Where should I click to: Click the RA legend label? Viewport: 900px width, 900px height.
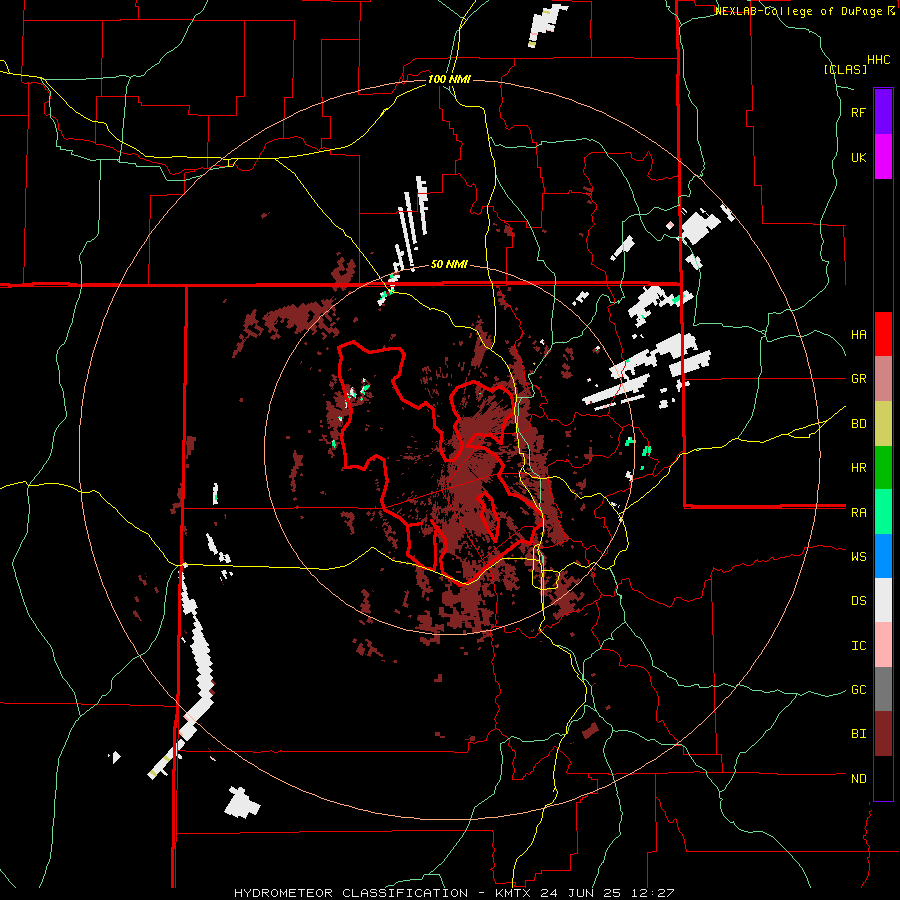tap(859, 513)
